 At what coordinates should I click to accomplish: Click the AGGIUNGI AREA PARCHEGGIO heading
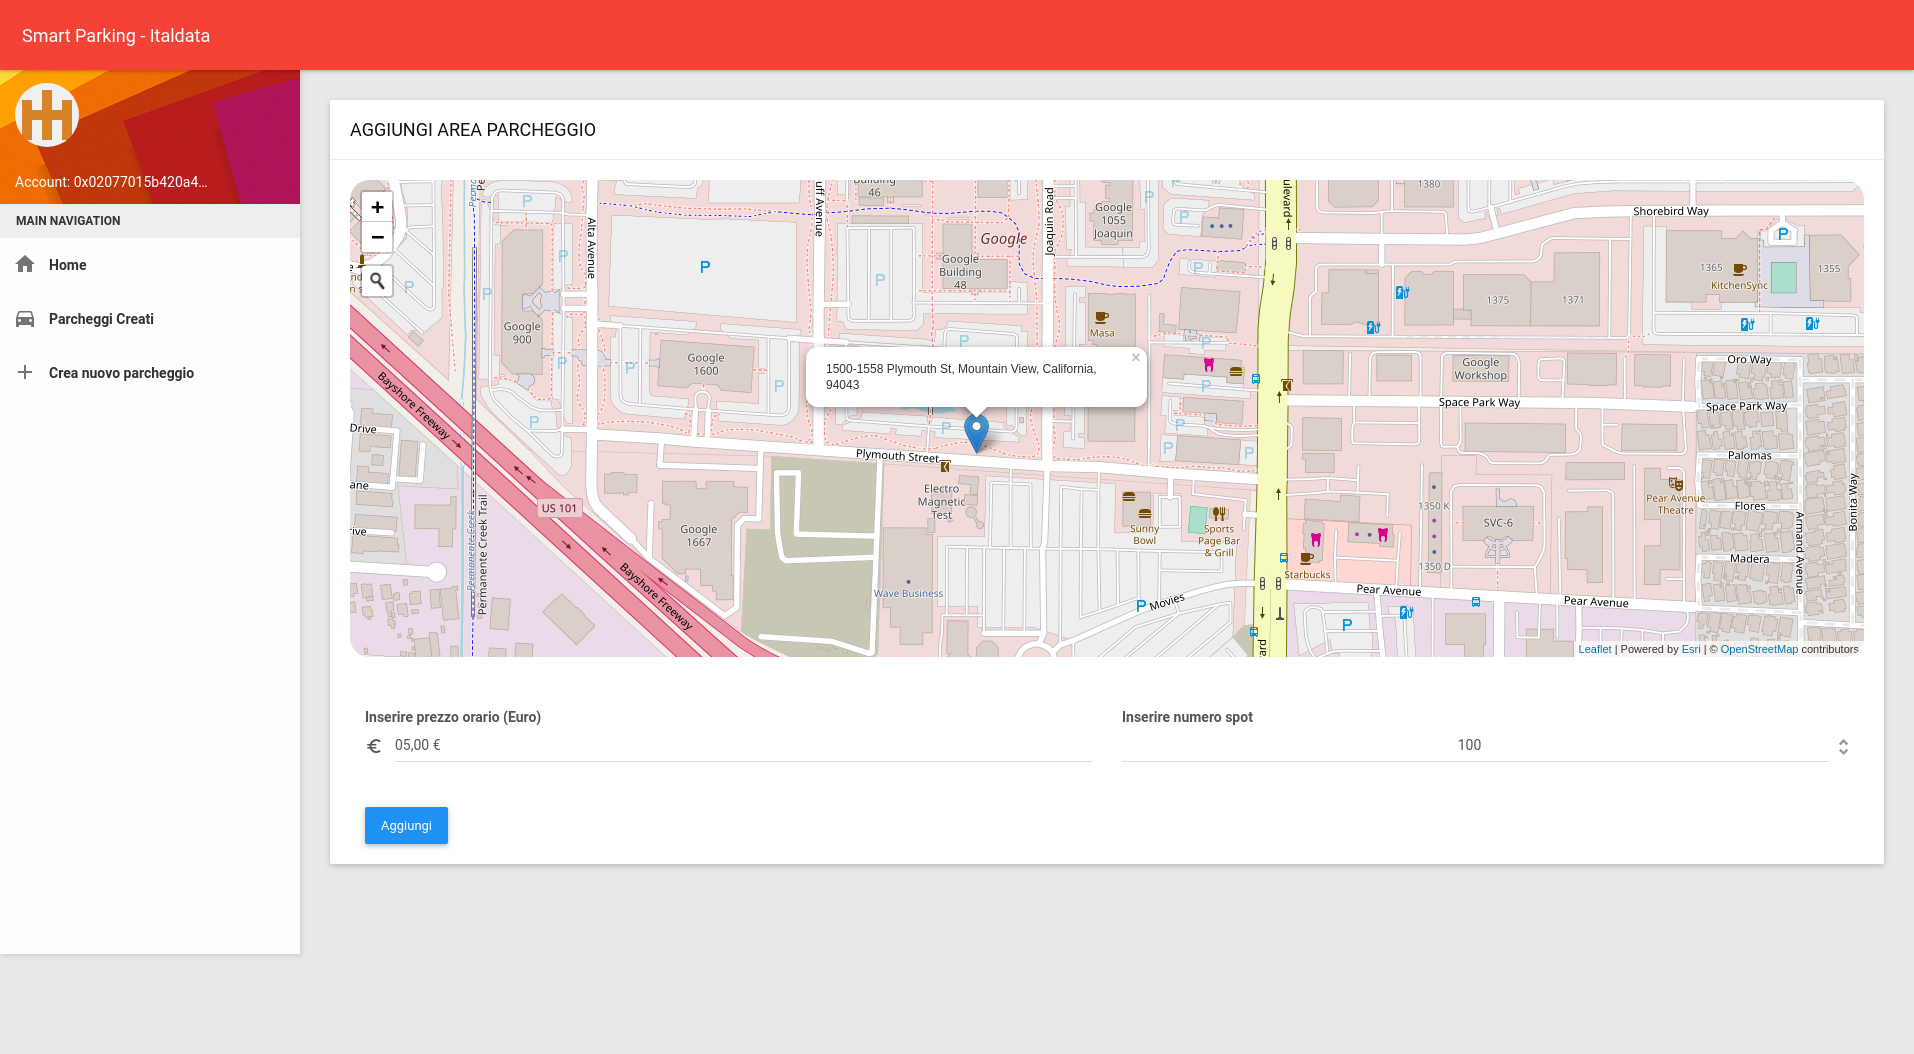tap(473, 130)
